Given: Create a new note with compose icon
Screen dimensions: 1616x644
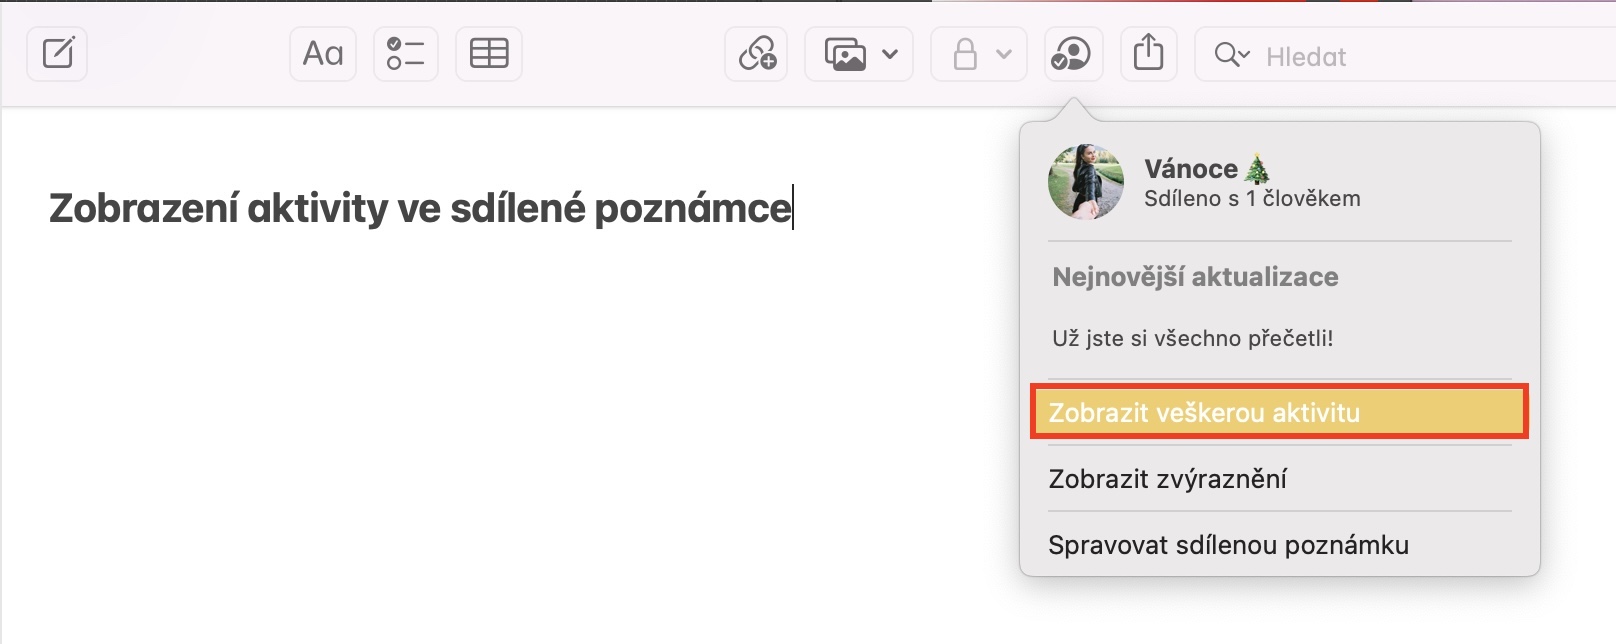Looking at the screenshot, I should (57, 53).
